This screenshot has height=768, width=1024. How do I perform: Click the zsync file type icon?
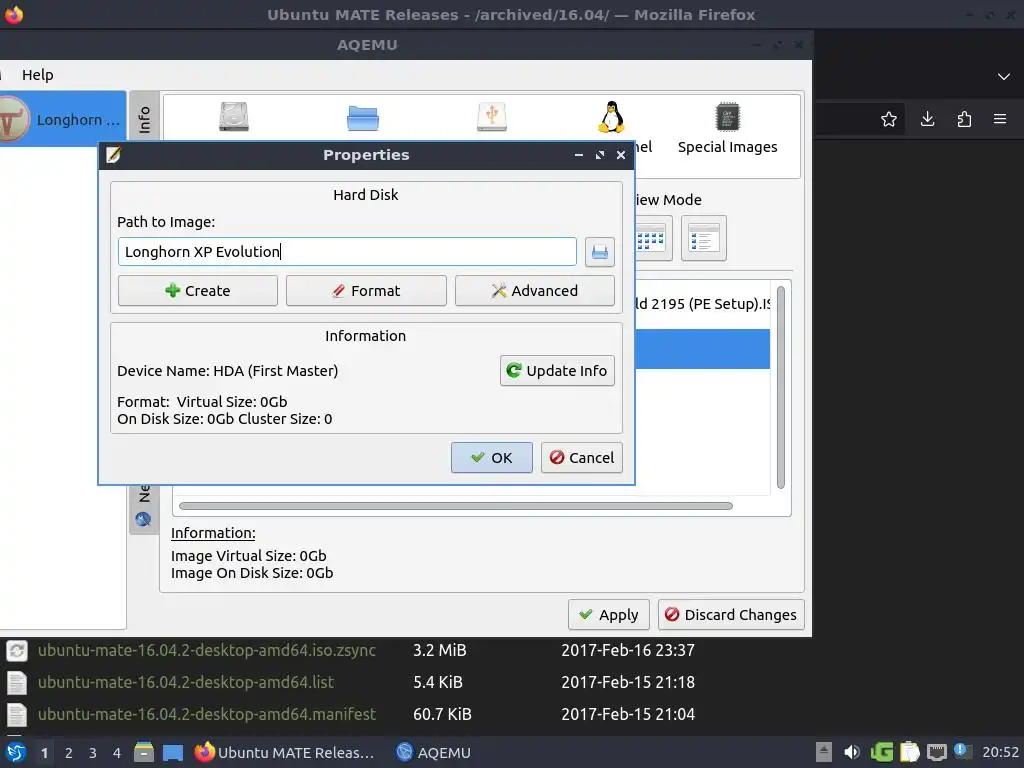(x=16, y=650)
